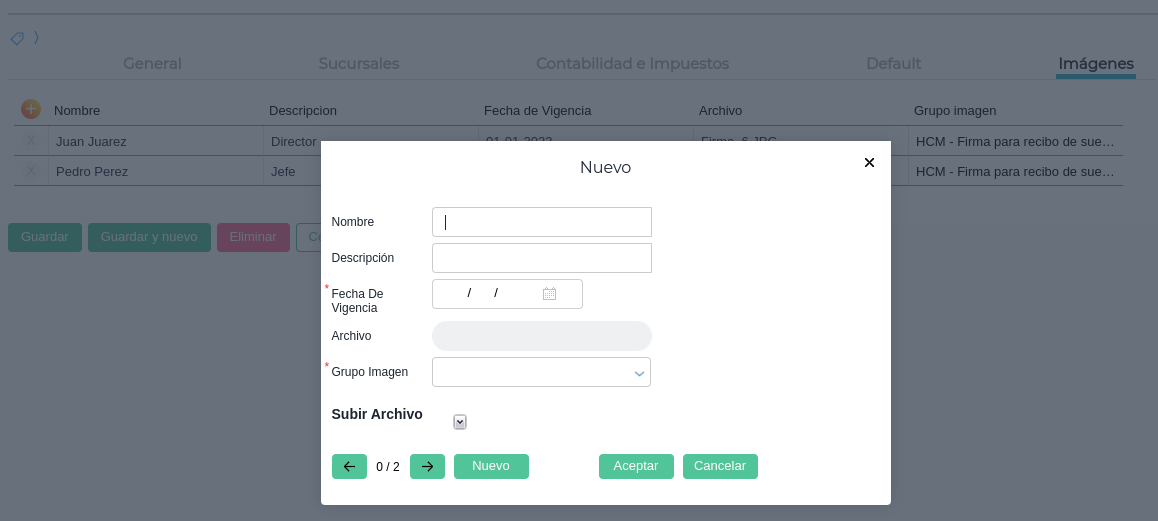Go to the next record arrow
The height and width of the screenshot is (521, 1158).
(x=427, y=467)
